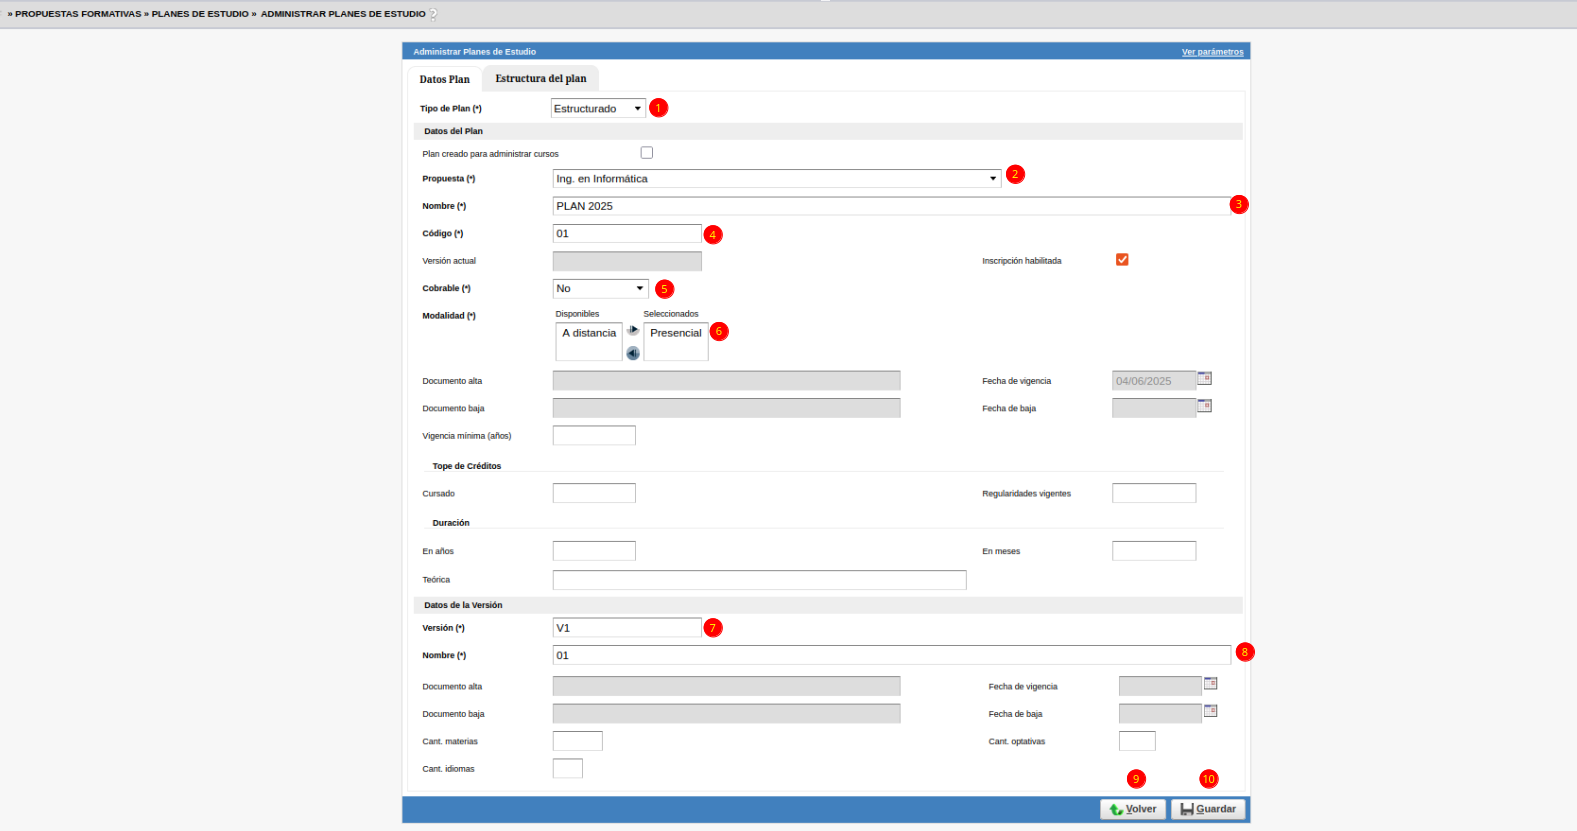This screenshot has width=1577, height=831.
Task: Expand the Propuesta dropdown
Action: 776,179
